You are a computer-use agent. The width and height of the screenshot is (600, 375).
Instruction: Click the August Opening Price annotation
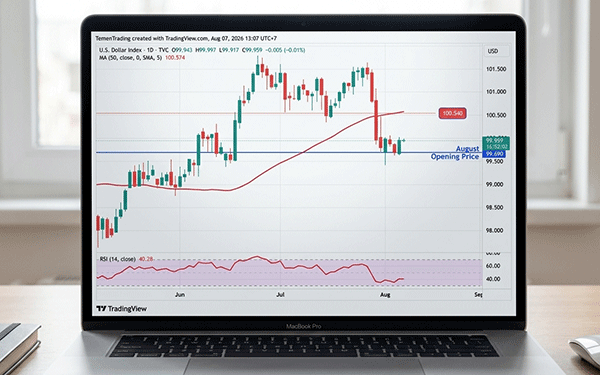pyautogui.click(x=455, y=153)
